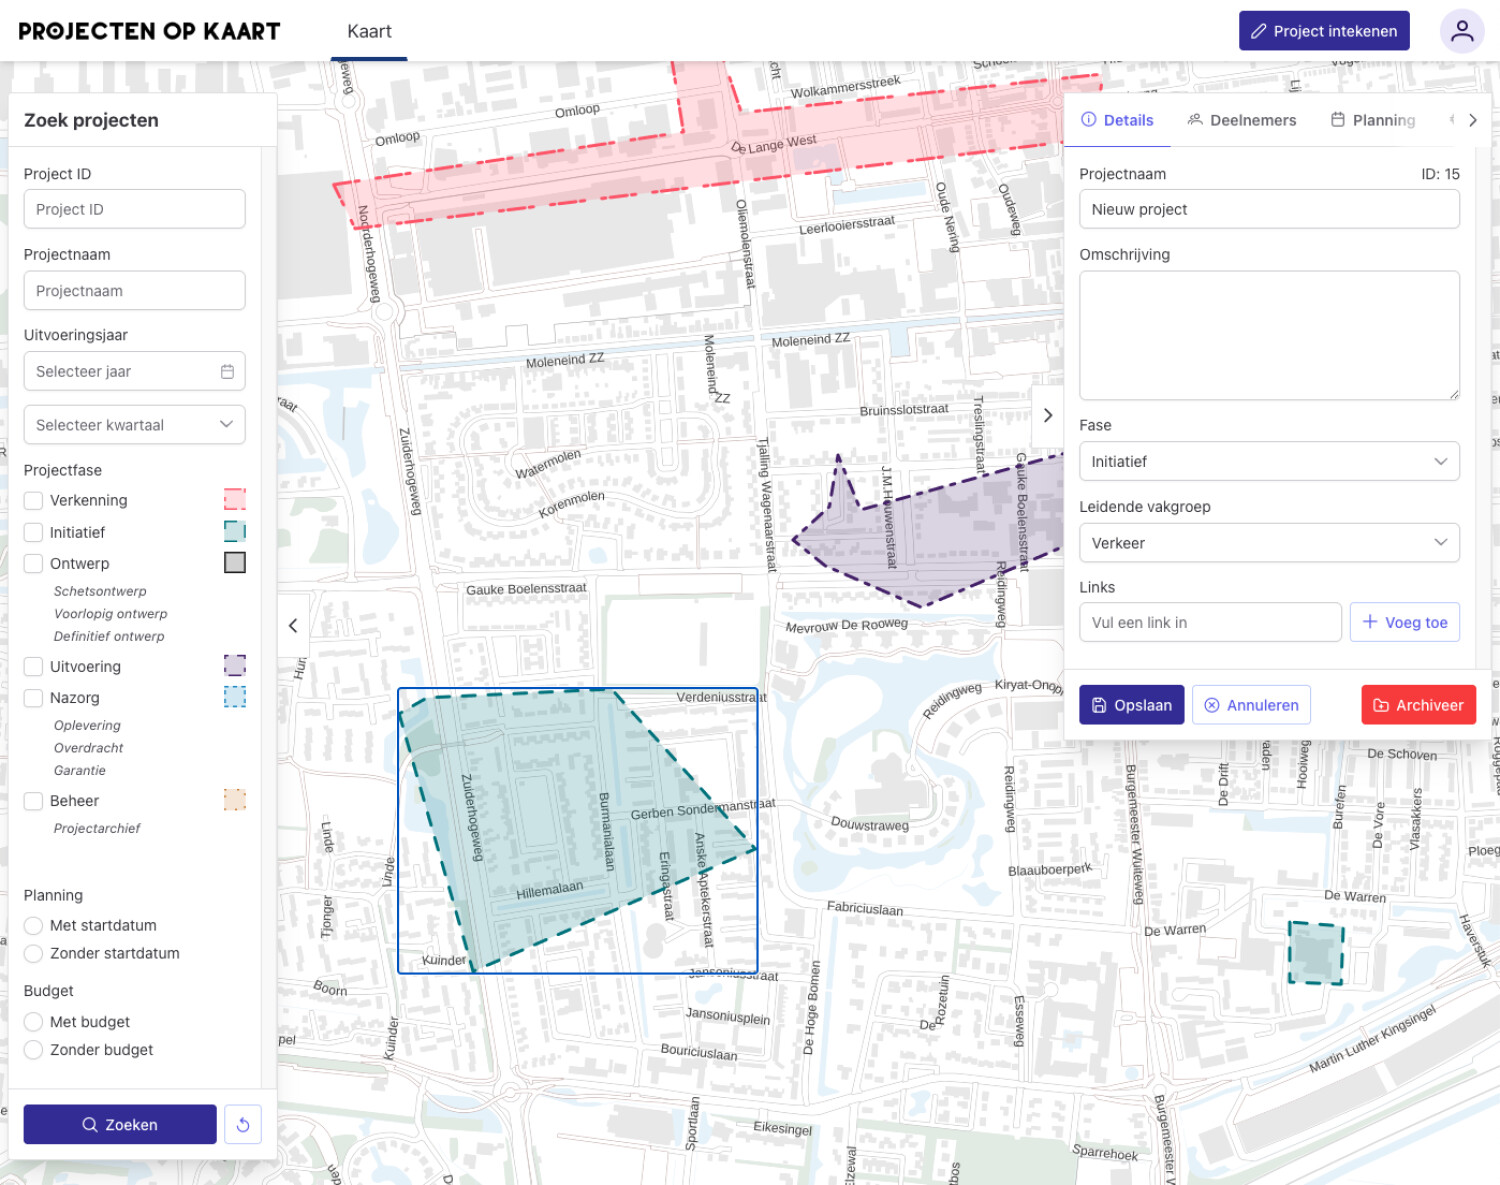Screen dimensions: 1500x1185
Task: Click the magnifier icon in Zoeken button
Action: 90,1124
